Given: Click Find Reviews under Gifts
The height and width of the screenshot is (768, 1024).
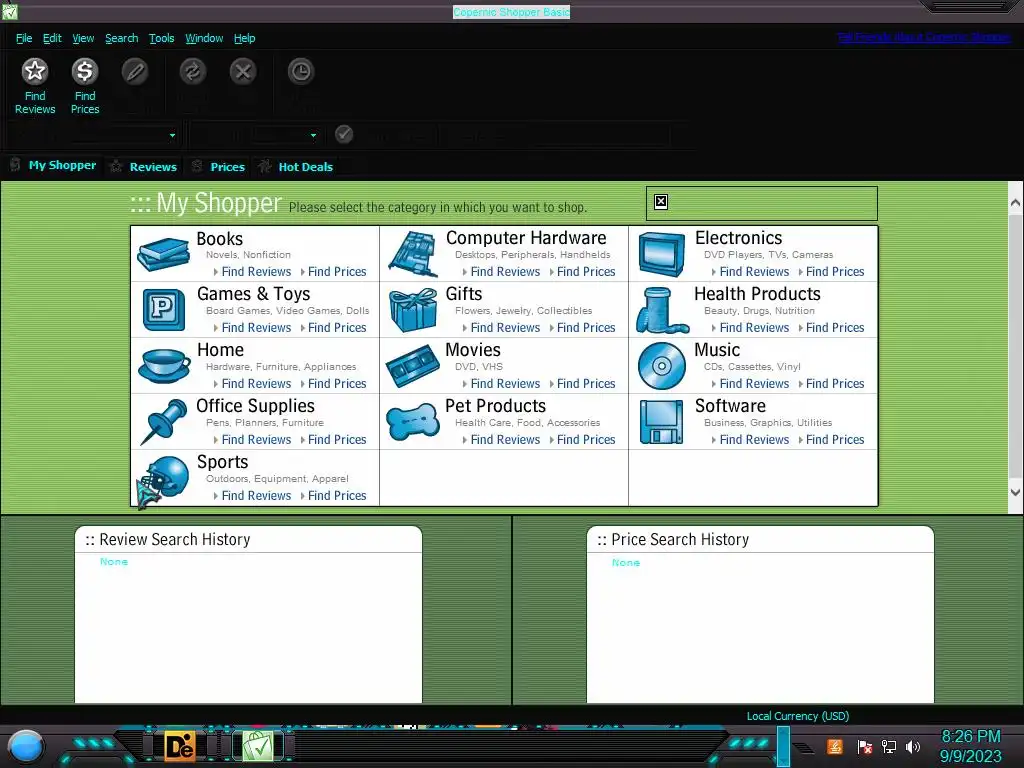Looking at the screenshot, I should [x=505, y=328].
